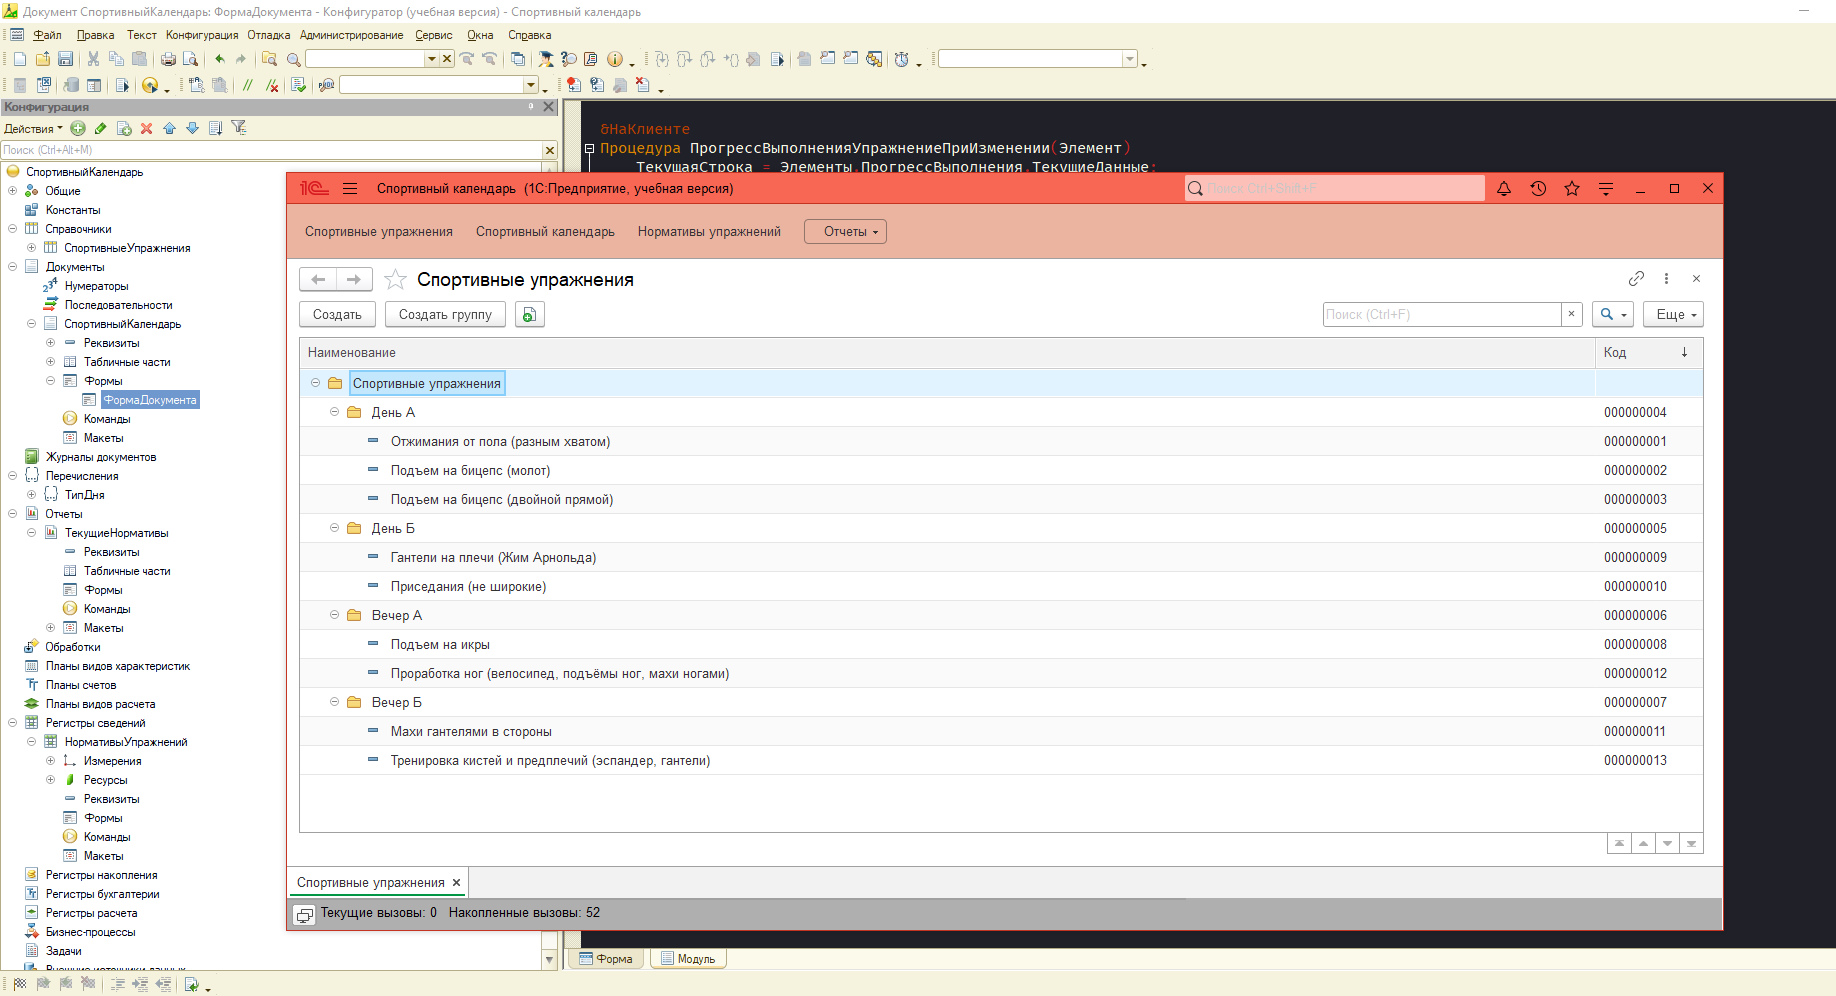This screenshot has height=996, width=1836.
Task: Open the hamburger main menu of 1C:Enterprise
Action: coord(350,188)
